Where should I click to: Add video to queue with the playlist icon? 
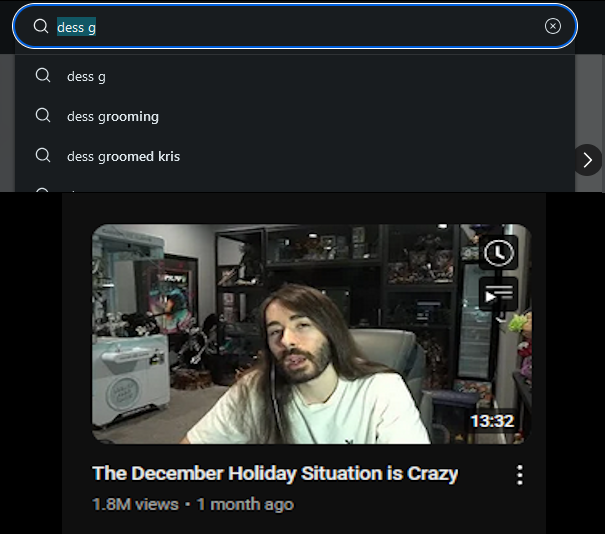pyautogui.click(x=499, y=294)
